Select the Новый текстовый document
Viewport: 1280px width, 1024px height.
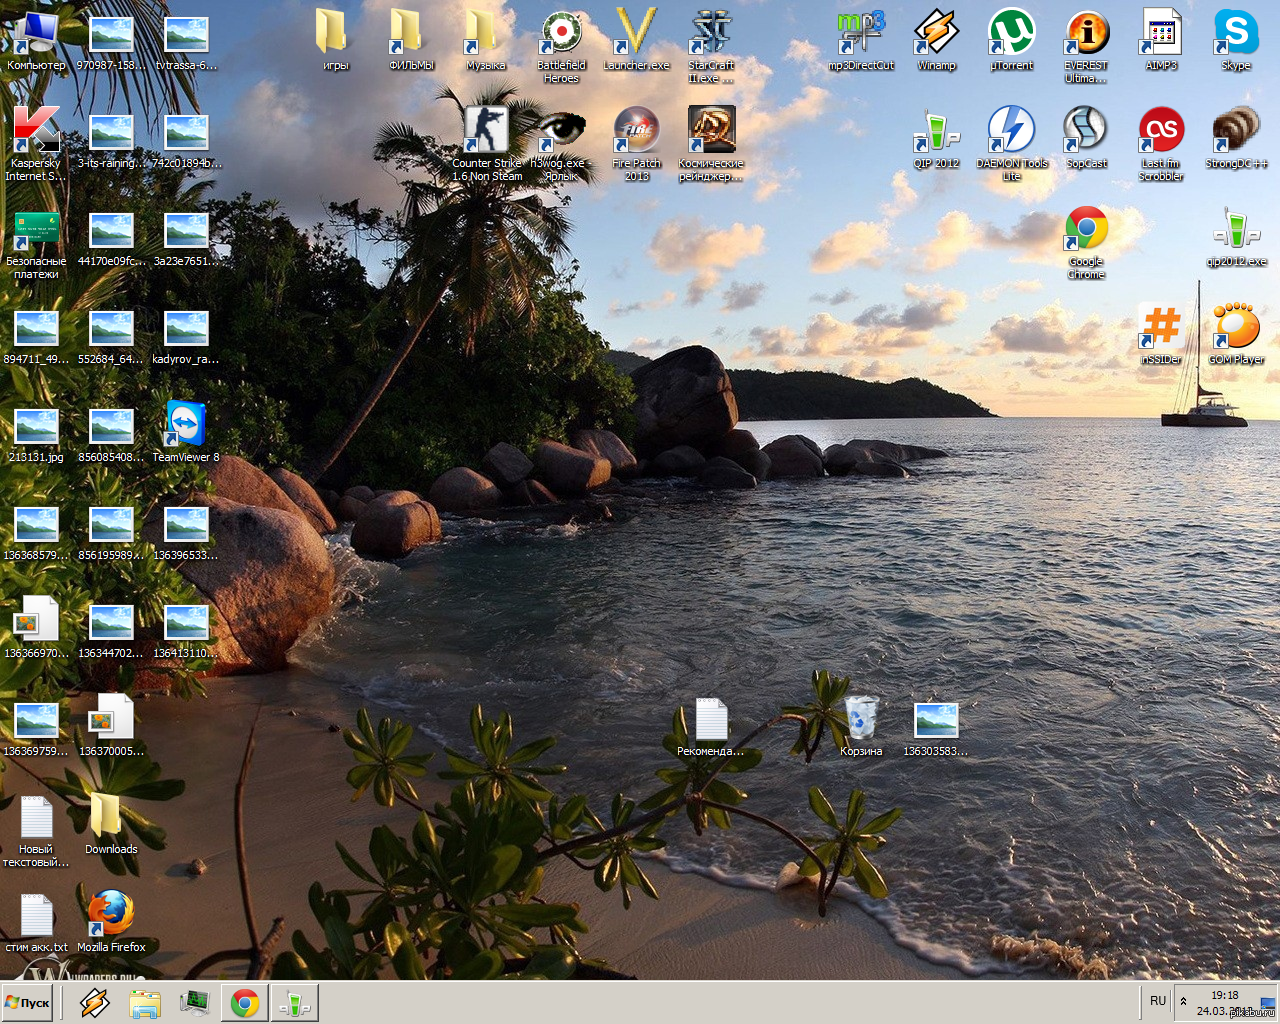36,830
